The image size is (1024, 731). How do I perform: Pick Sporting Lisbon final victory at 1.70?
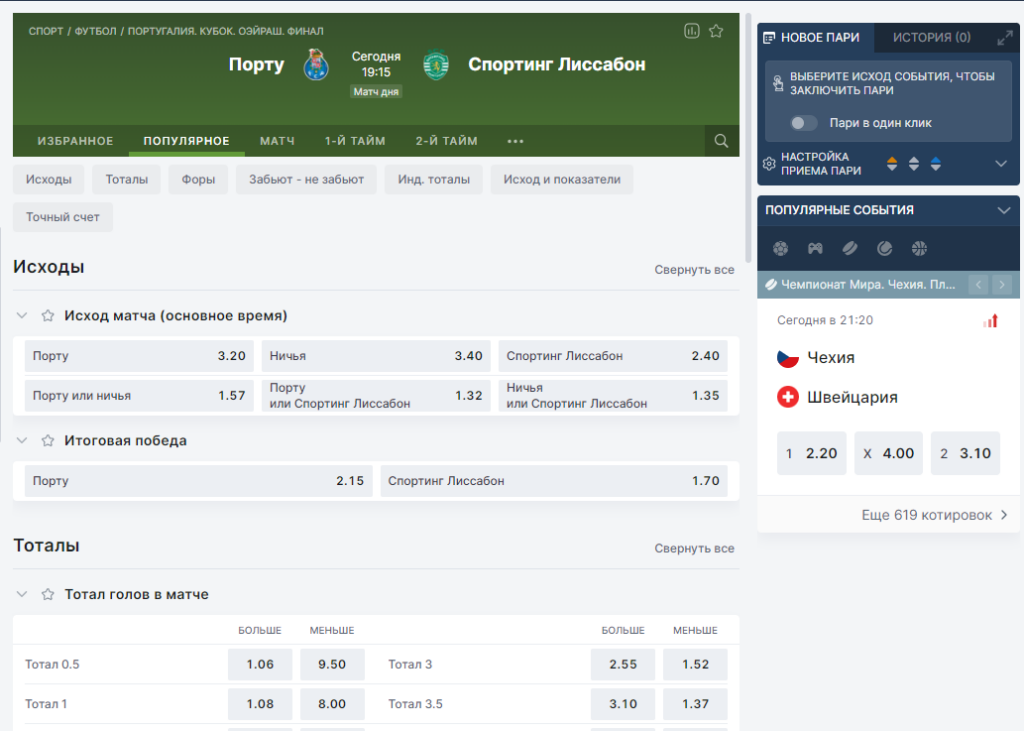point(554,481)
